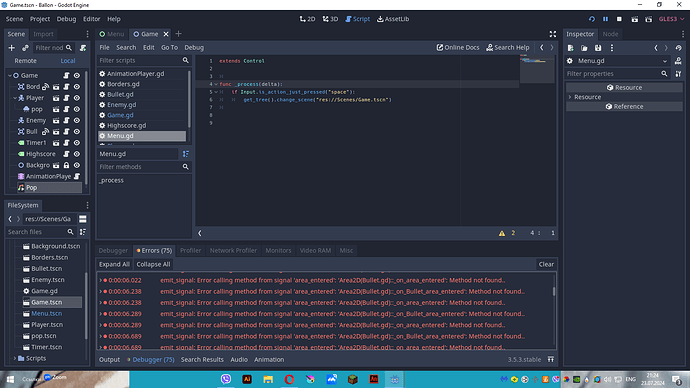Toggle visibility of the Game root node
Image resolution: width=690 pixels, height=388 pixels.
click(77, 75)
